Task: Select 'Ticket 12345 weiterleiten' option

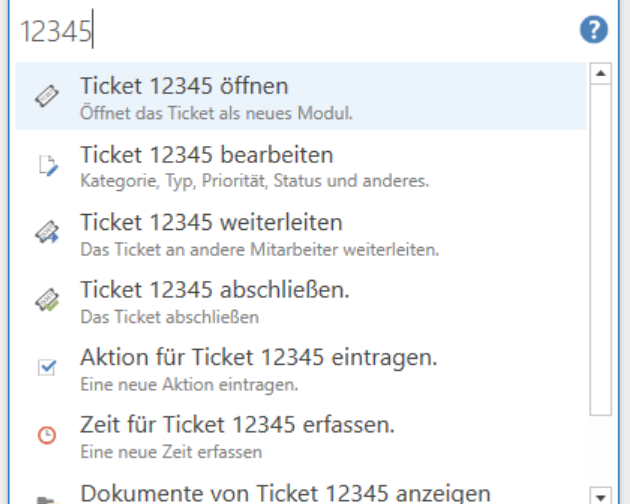Action: tap(211, 222)
